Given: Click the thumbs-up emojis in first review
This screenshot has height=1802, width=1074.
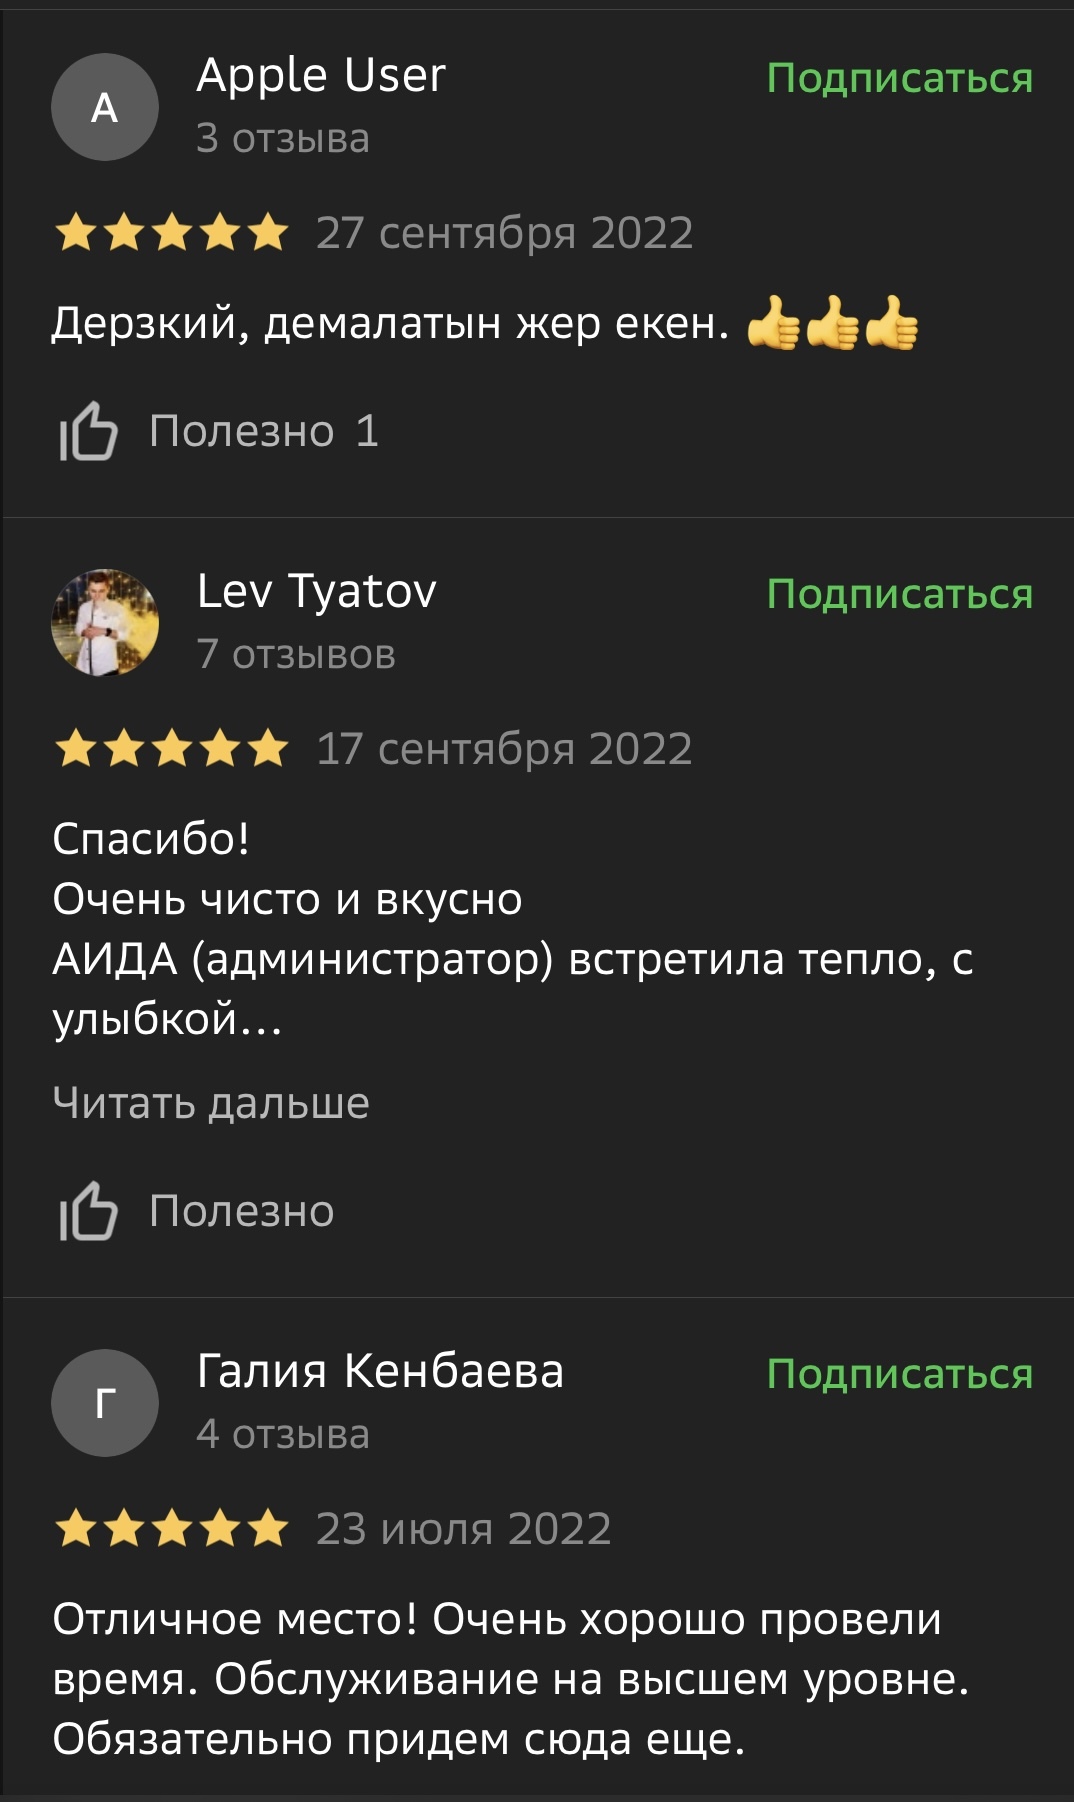Looking at the screenshot, I should tap(832, 324).
